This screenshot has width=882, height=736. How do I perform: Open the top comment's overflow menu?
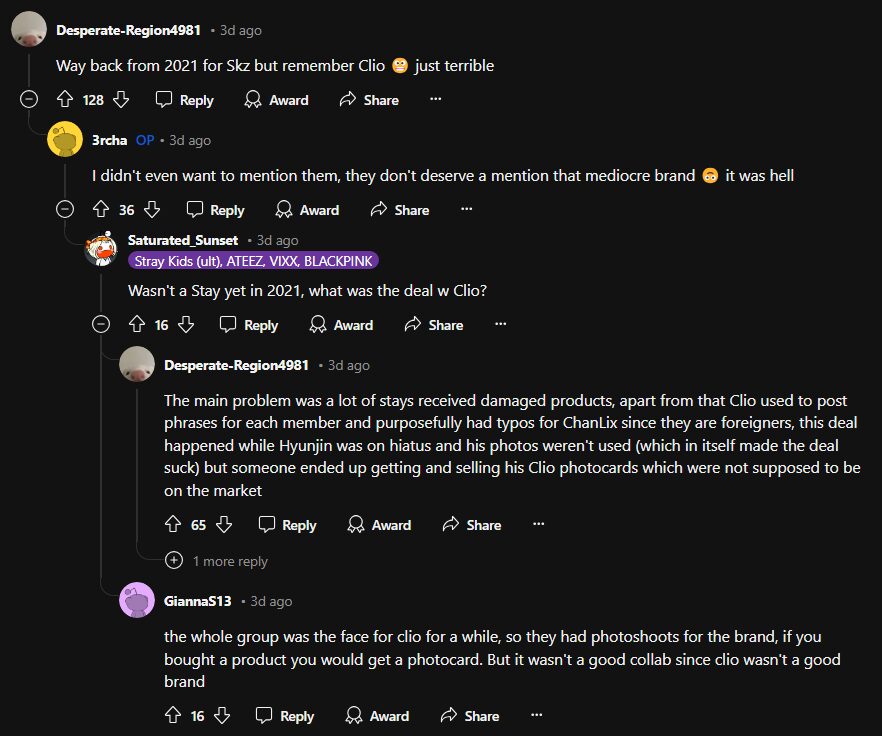point(435,100)
